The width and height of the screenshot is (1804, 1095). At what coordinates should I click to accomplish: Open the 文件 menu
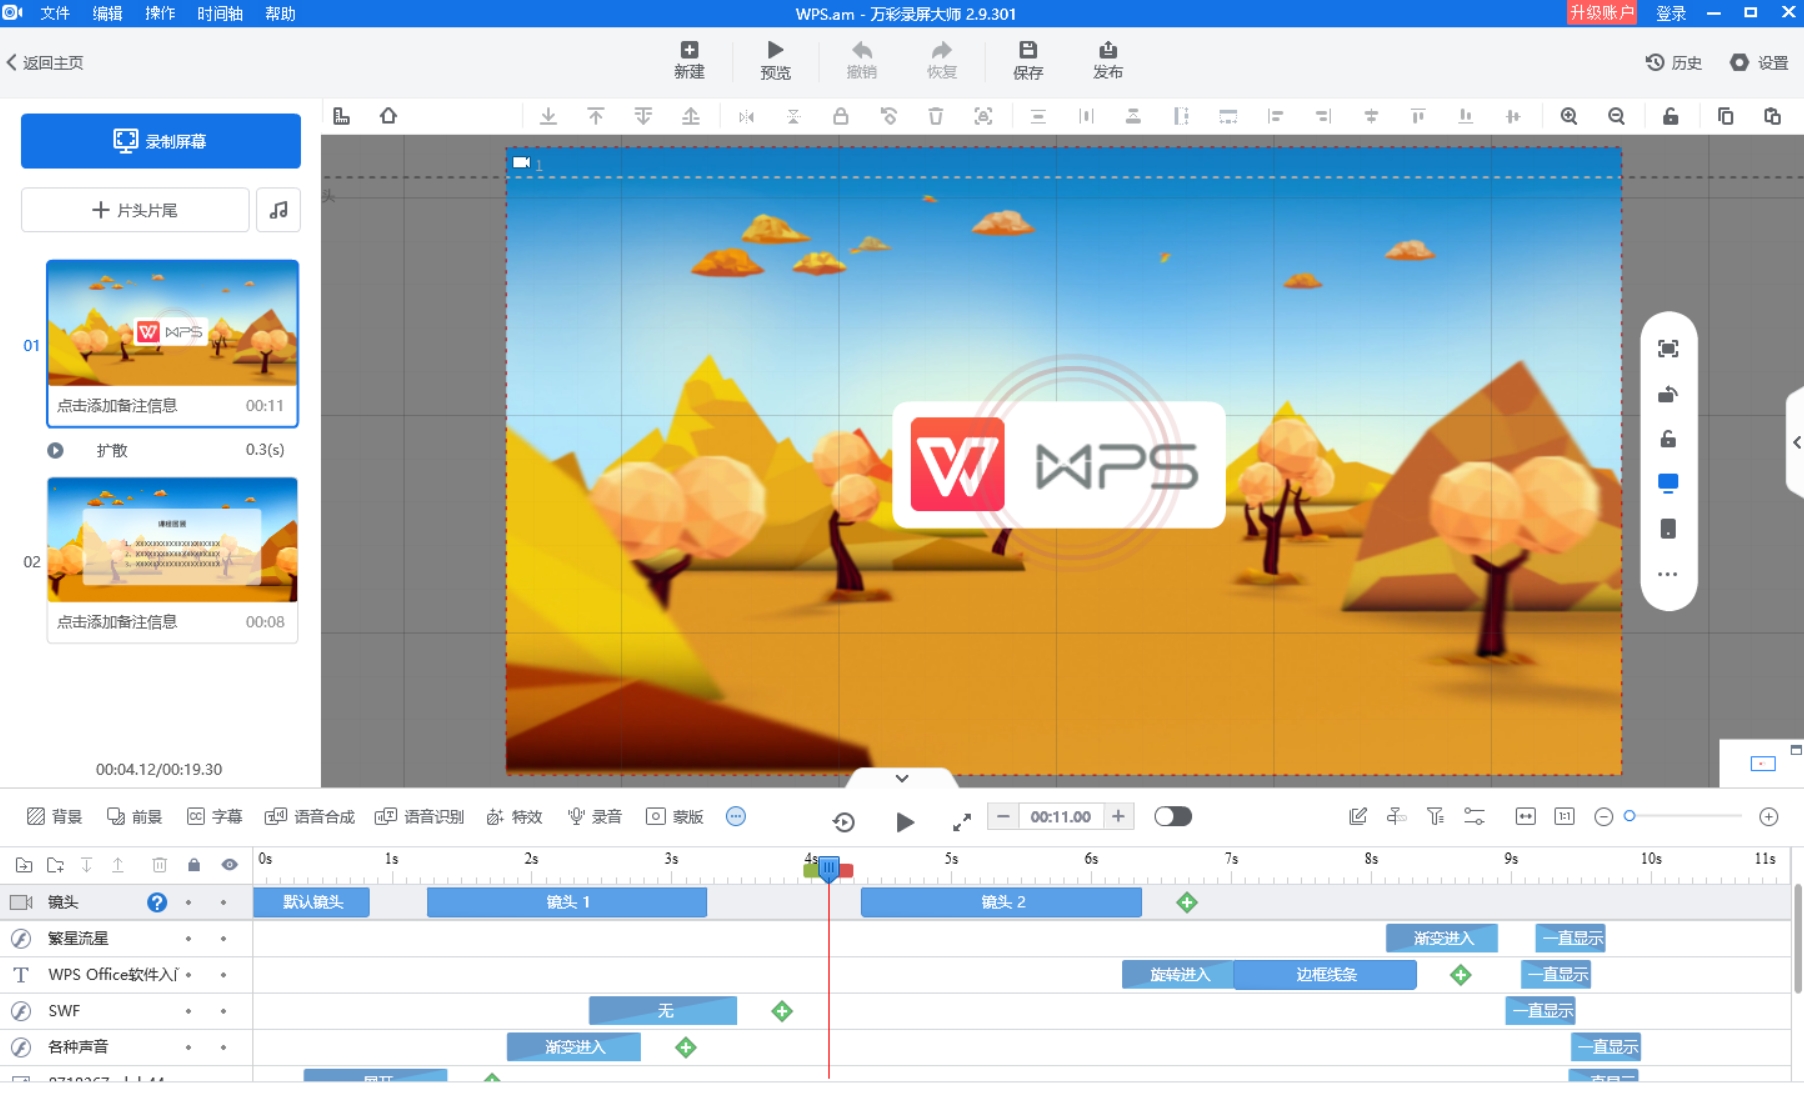54,13
